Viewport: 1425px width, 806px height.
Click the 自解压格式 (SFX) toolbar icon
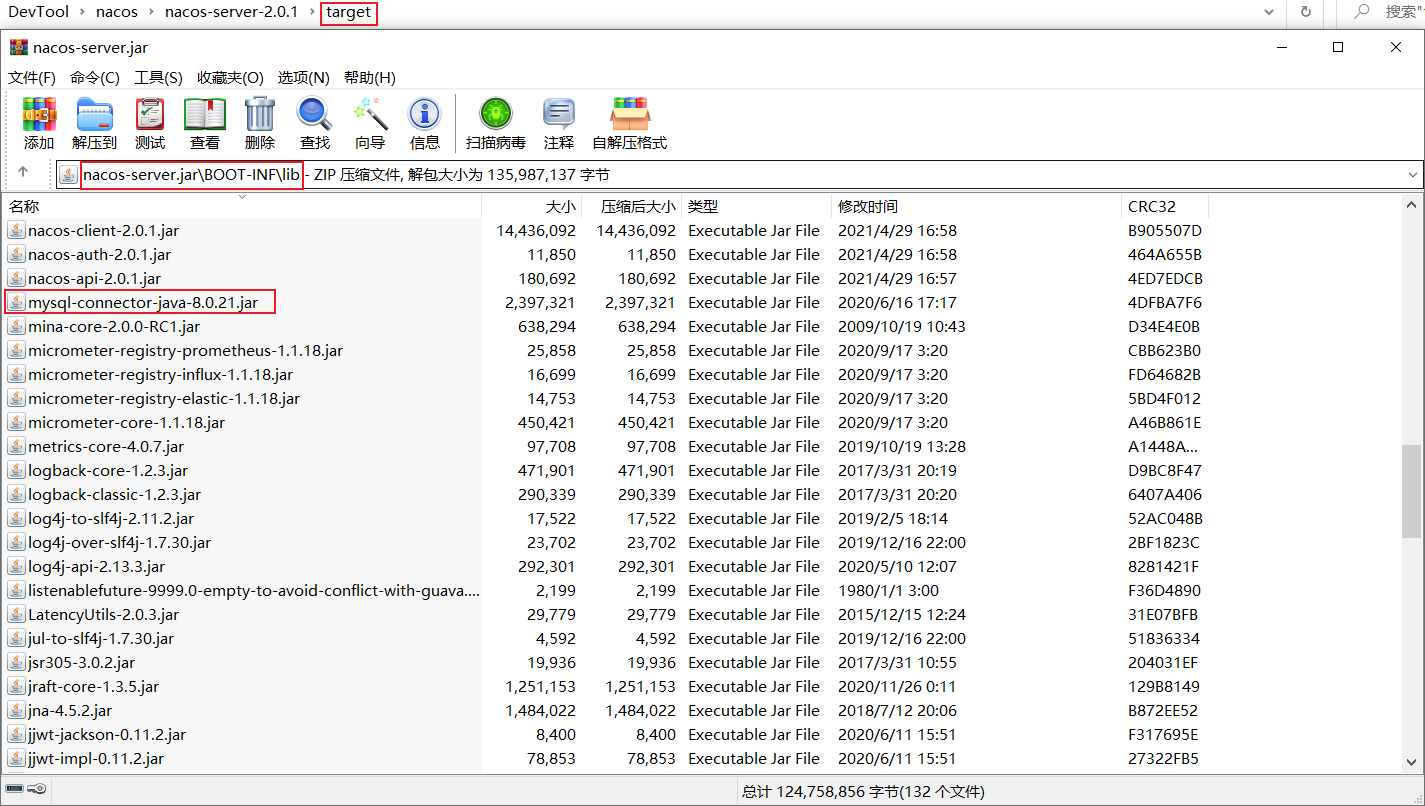(630, 114)
